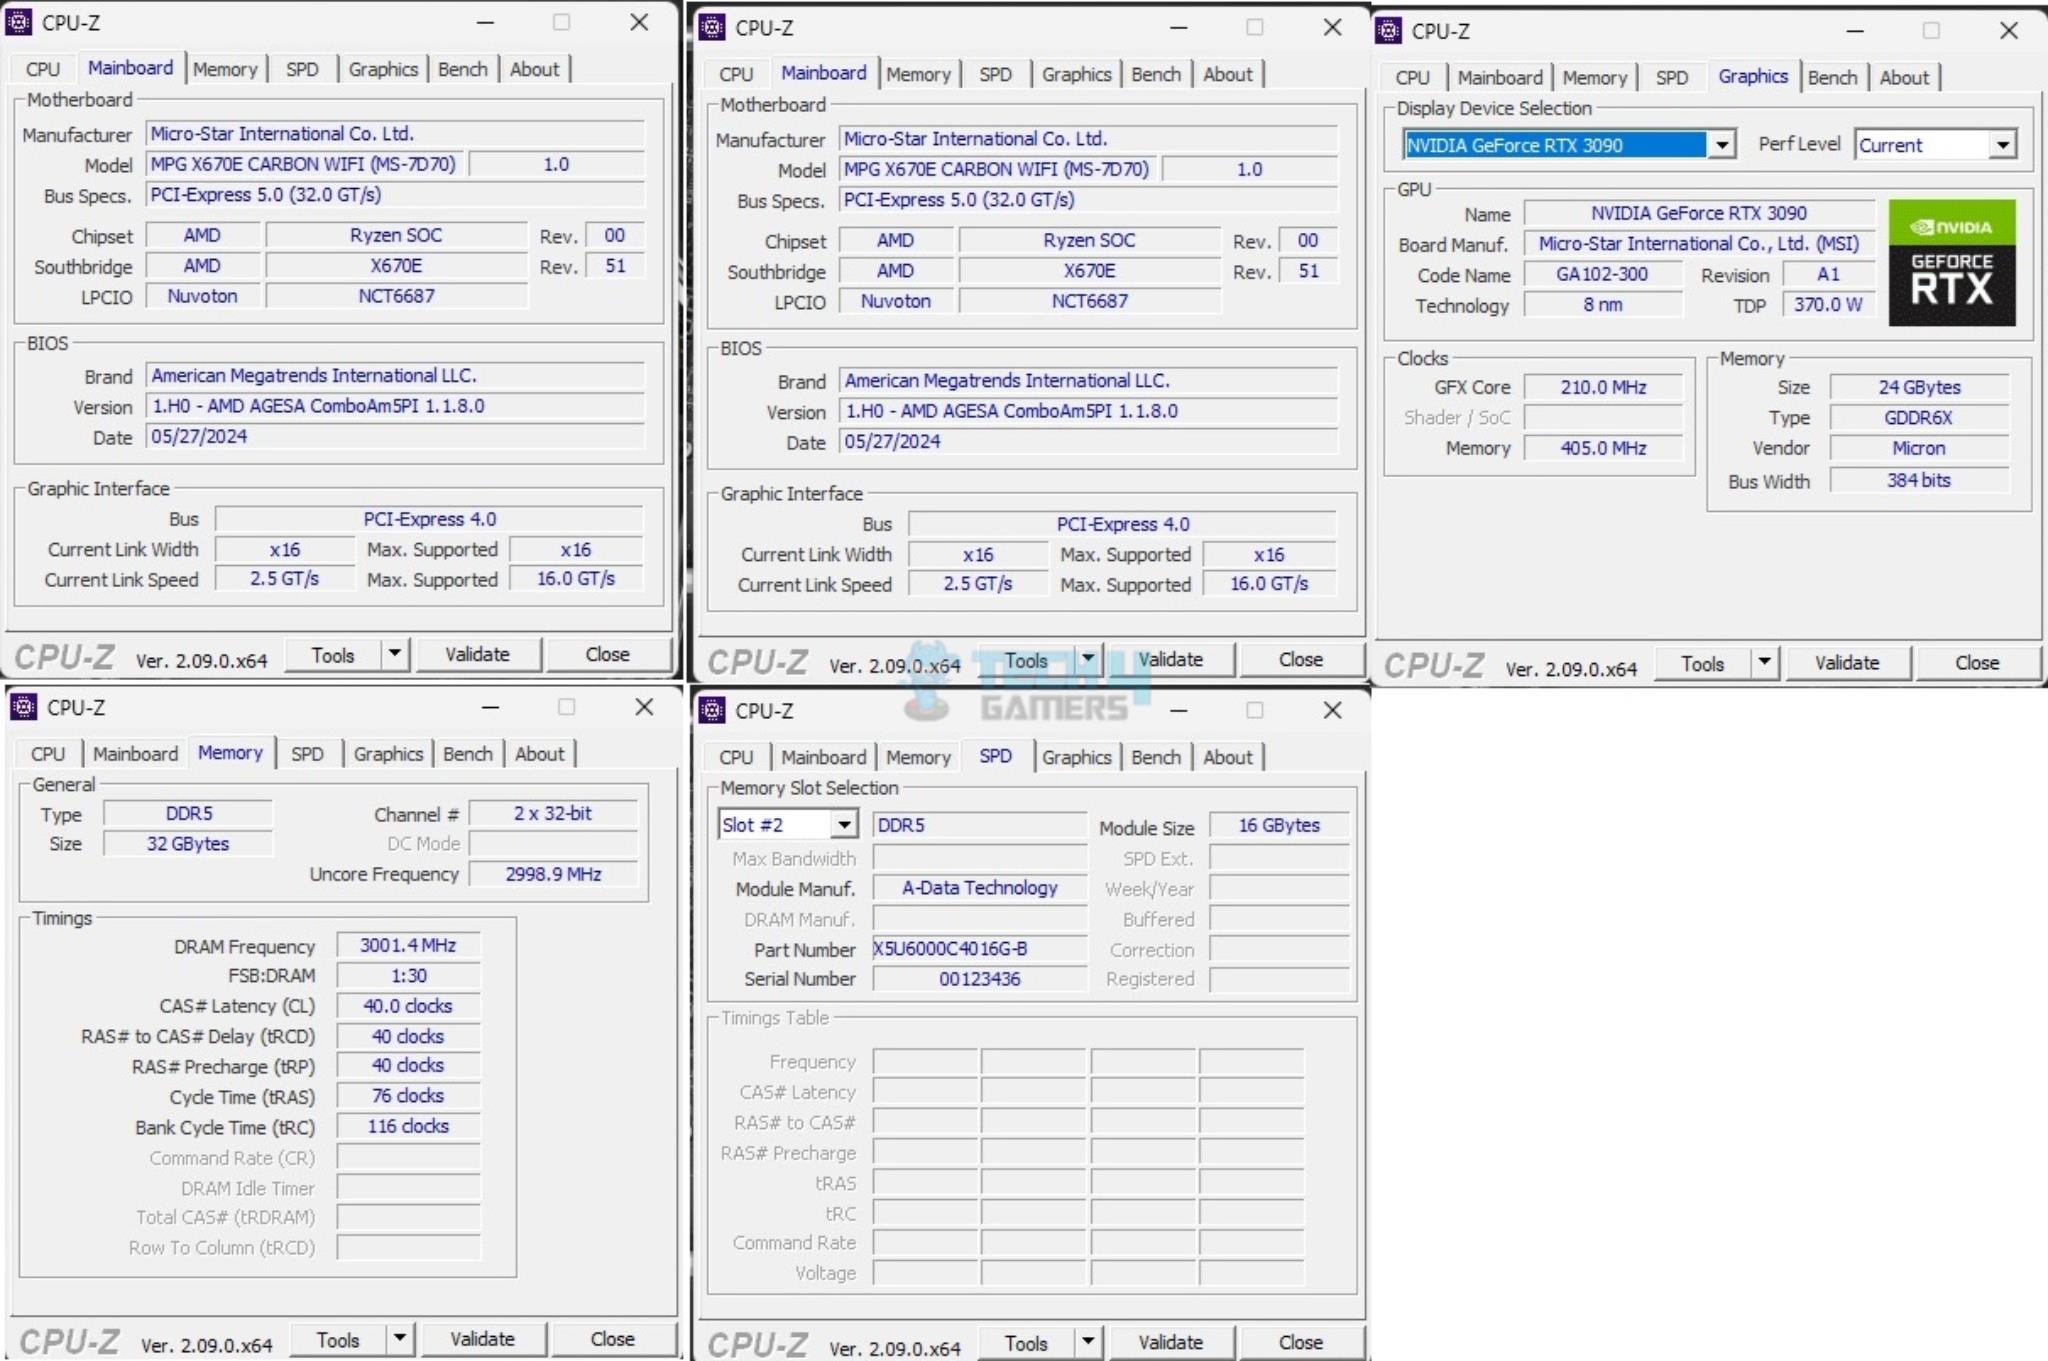
Task: Select the DRAM Frequency value 3001.4 MHz
Action: (x=408, y=945)
